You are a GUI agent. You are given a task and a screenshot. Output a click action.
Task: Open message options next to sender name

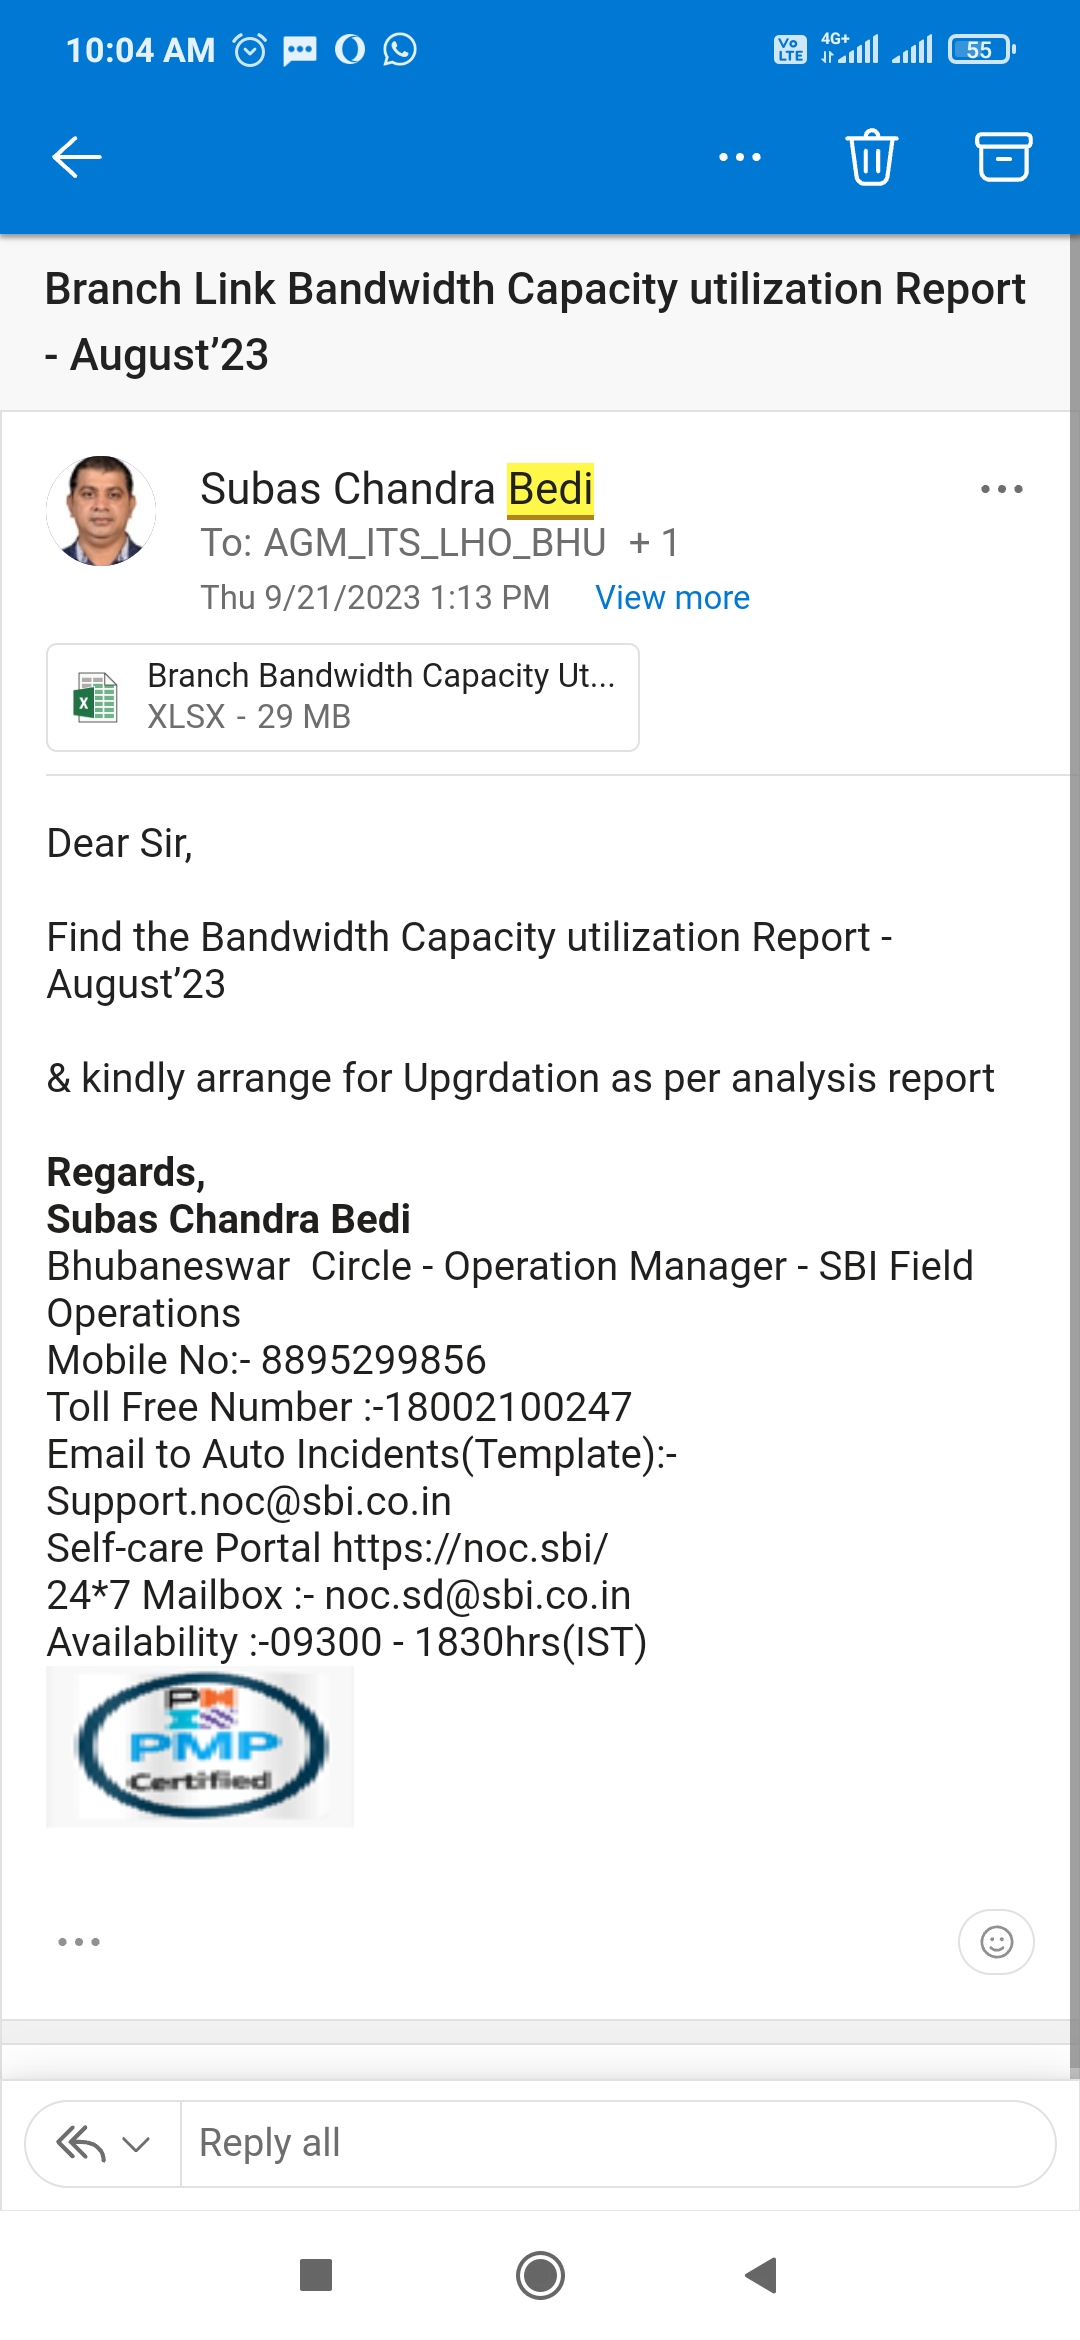(1001, 489)
